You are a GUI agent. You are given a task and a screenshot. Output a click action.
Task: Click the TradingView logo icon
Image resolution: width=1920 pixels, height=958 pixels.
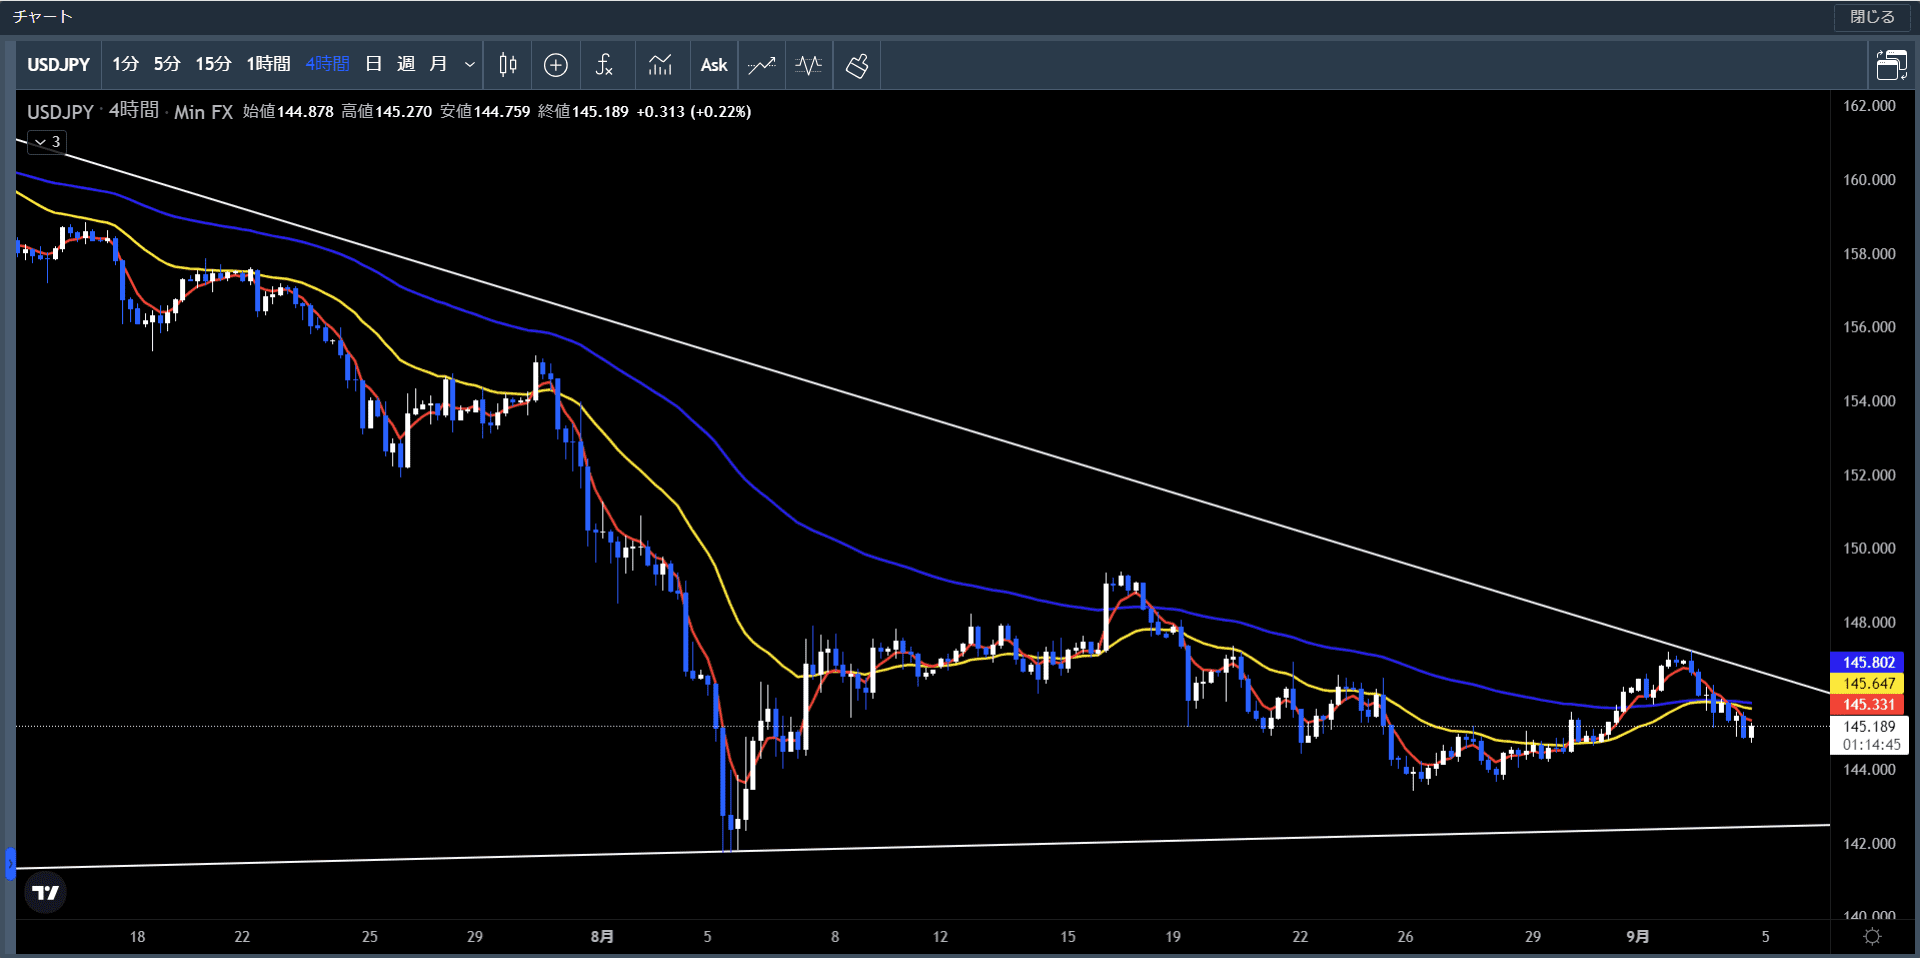tap(45, 892)
